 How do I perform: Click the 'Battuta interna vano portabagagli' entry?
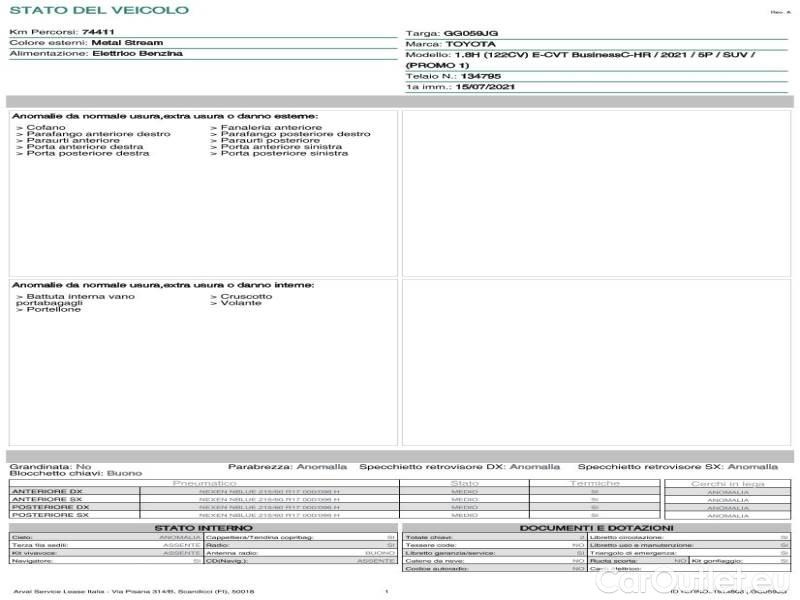pyautogui.click(x=76, y=299)
